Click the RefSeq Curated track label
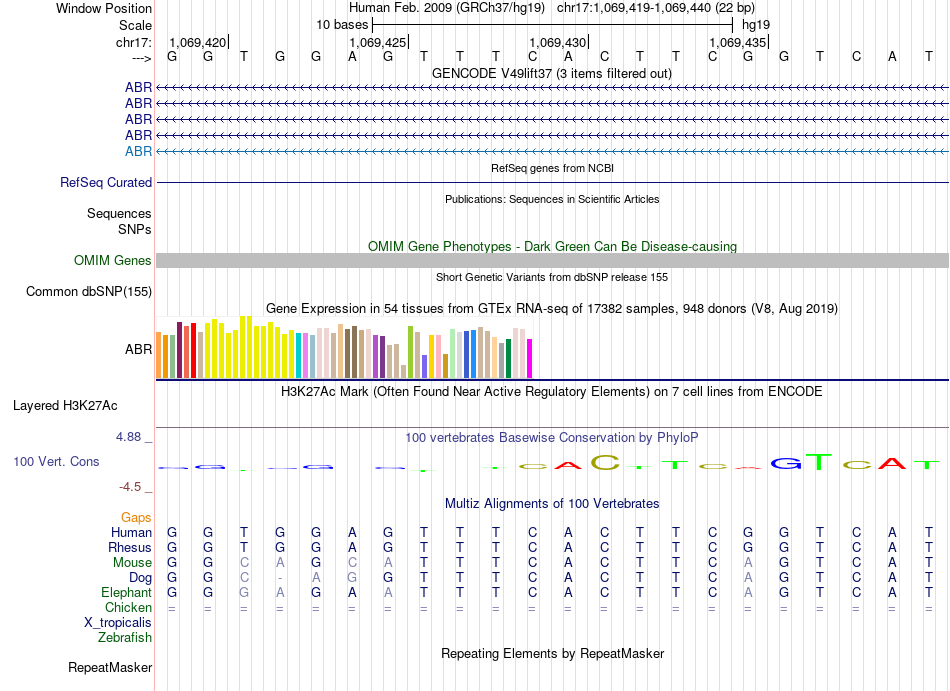950x691 pixels. pyautogui.click(x=106, y=182)
